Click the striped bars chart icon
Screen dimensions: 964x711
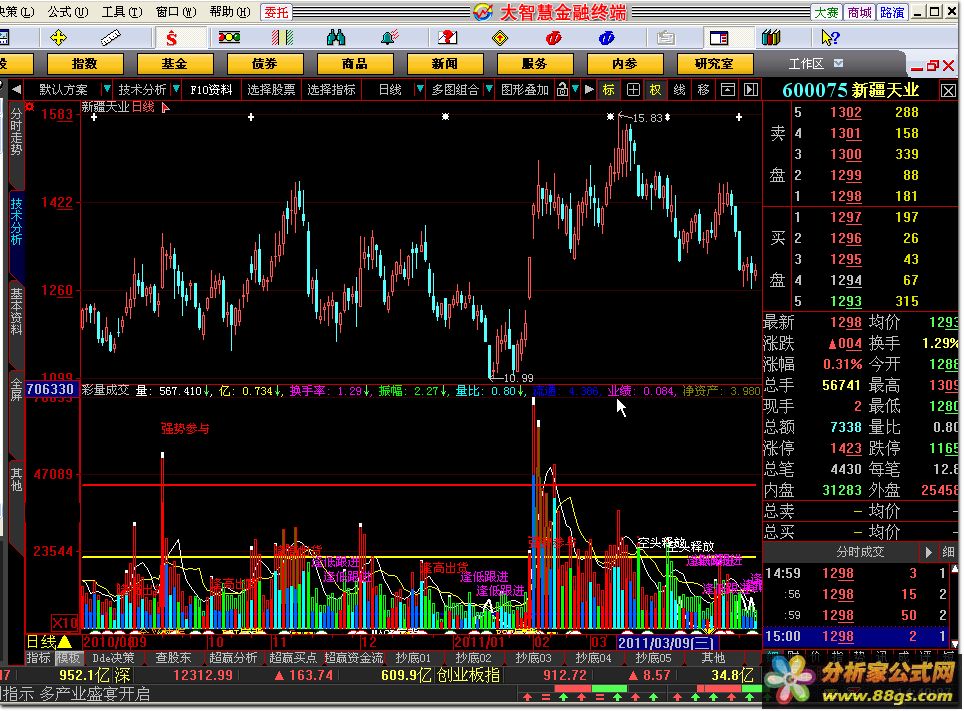click(x=282, y=38)
